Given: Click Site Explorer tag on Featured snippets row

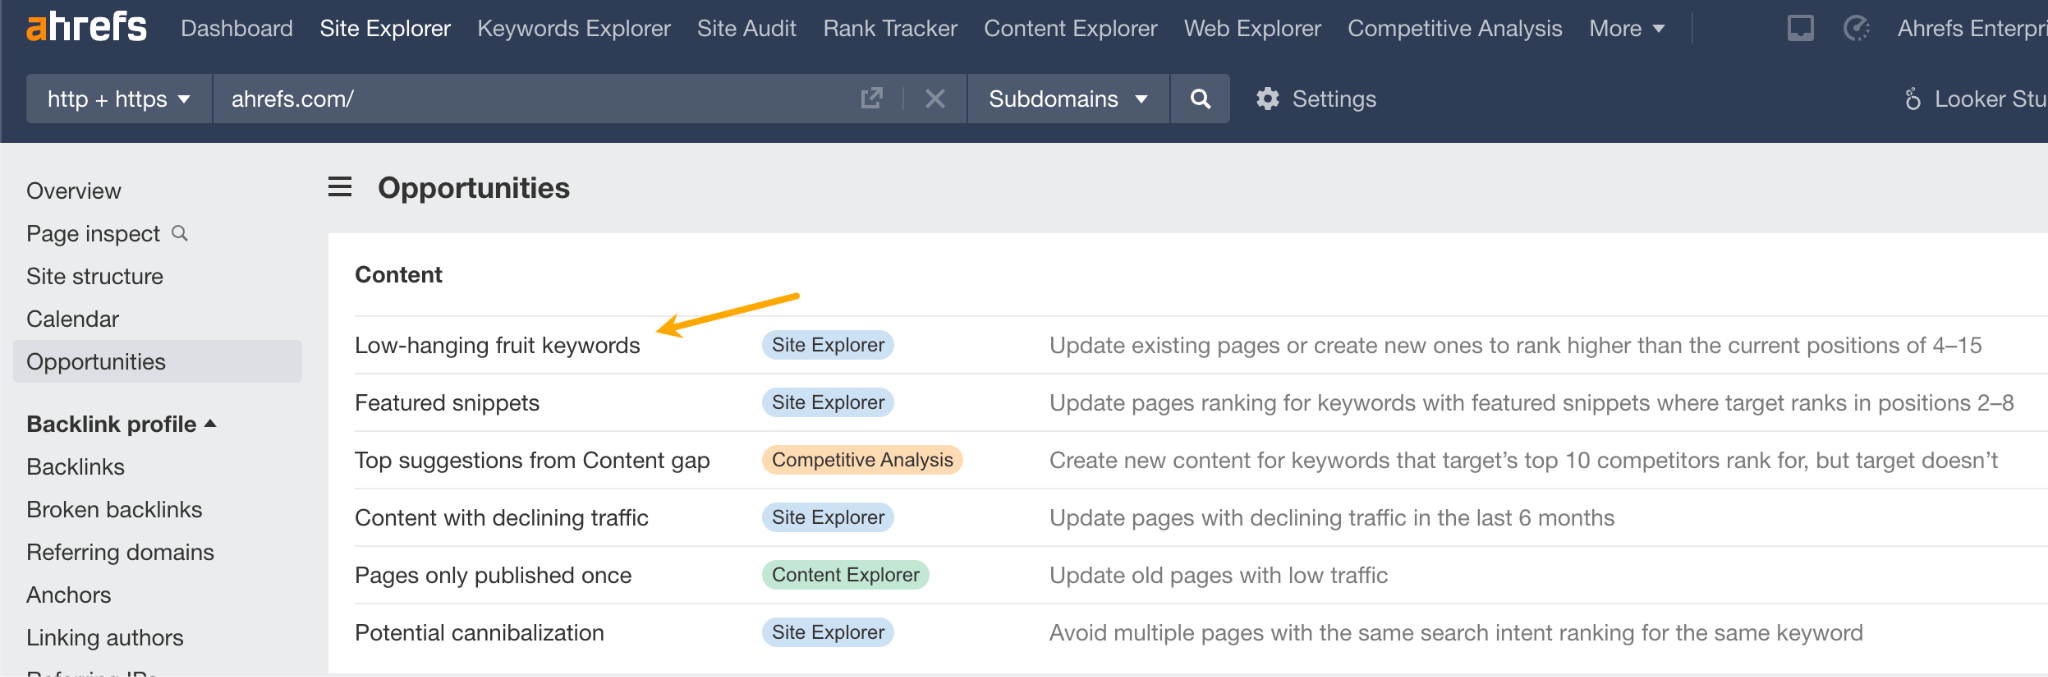Looking at the screenshot, I should [828, 402].
